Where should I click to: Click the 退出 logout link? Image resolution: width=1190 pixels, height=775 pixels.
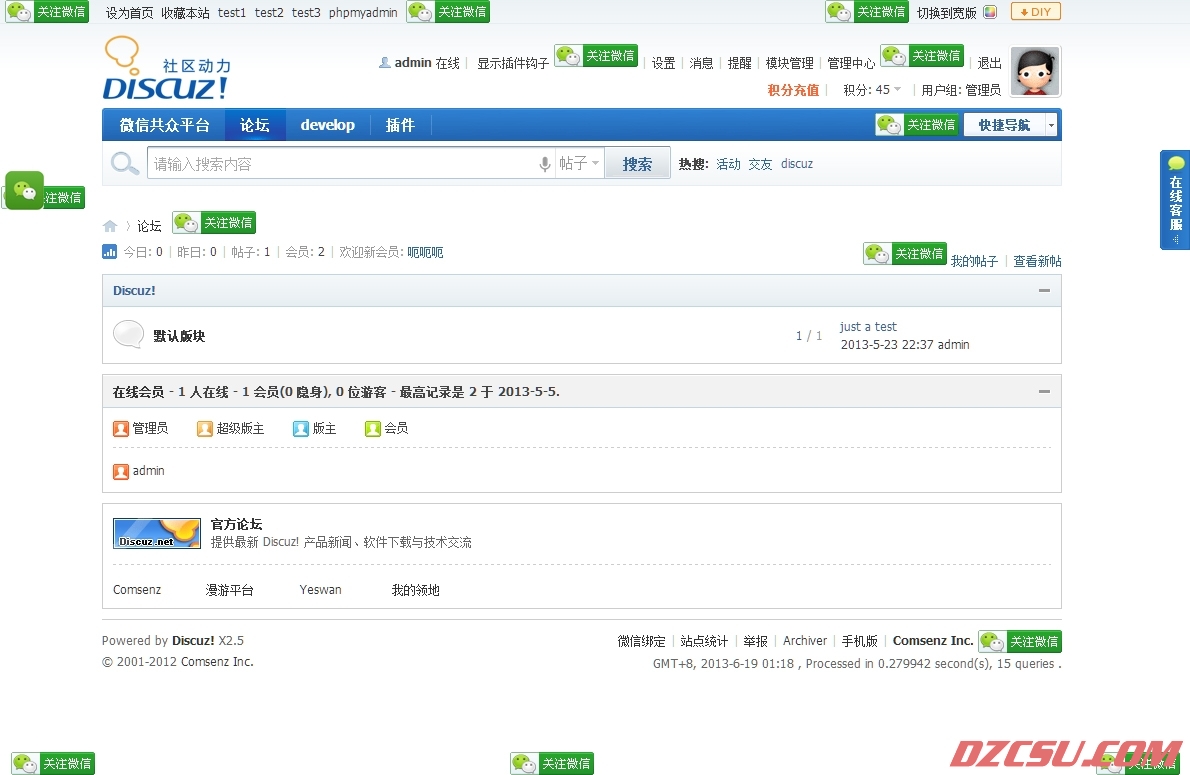(990, 63)
